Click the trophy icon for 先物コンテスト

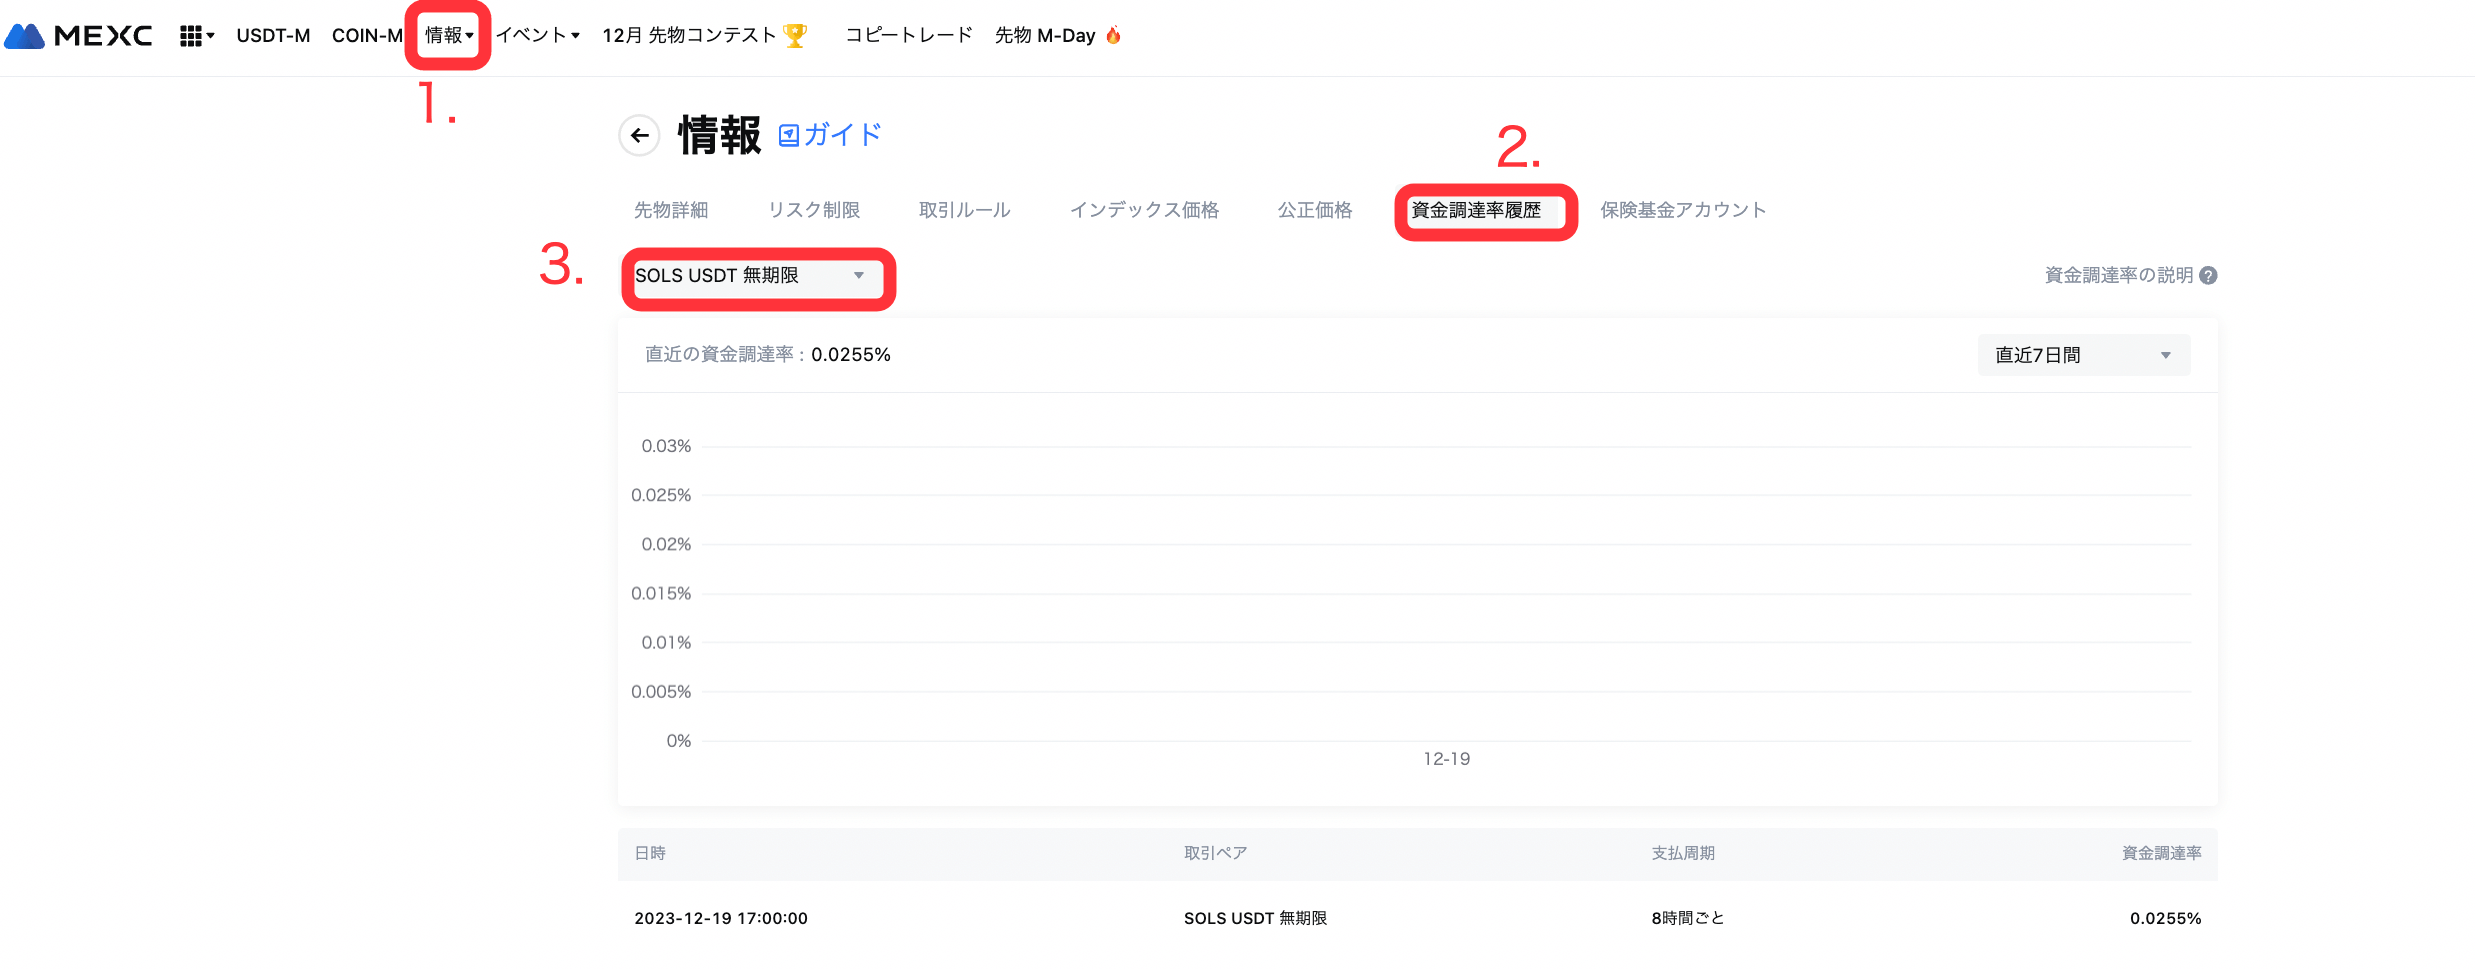pos(795,36)
